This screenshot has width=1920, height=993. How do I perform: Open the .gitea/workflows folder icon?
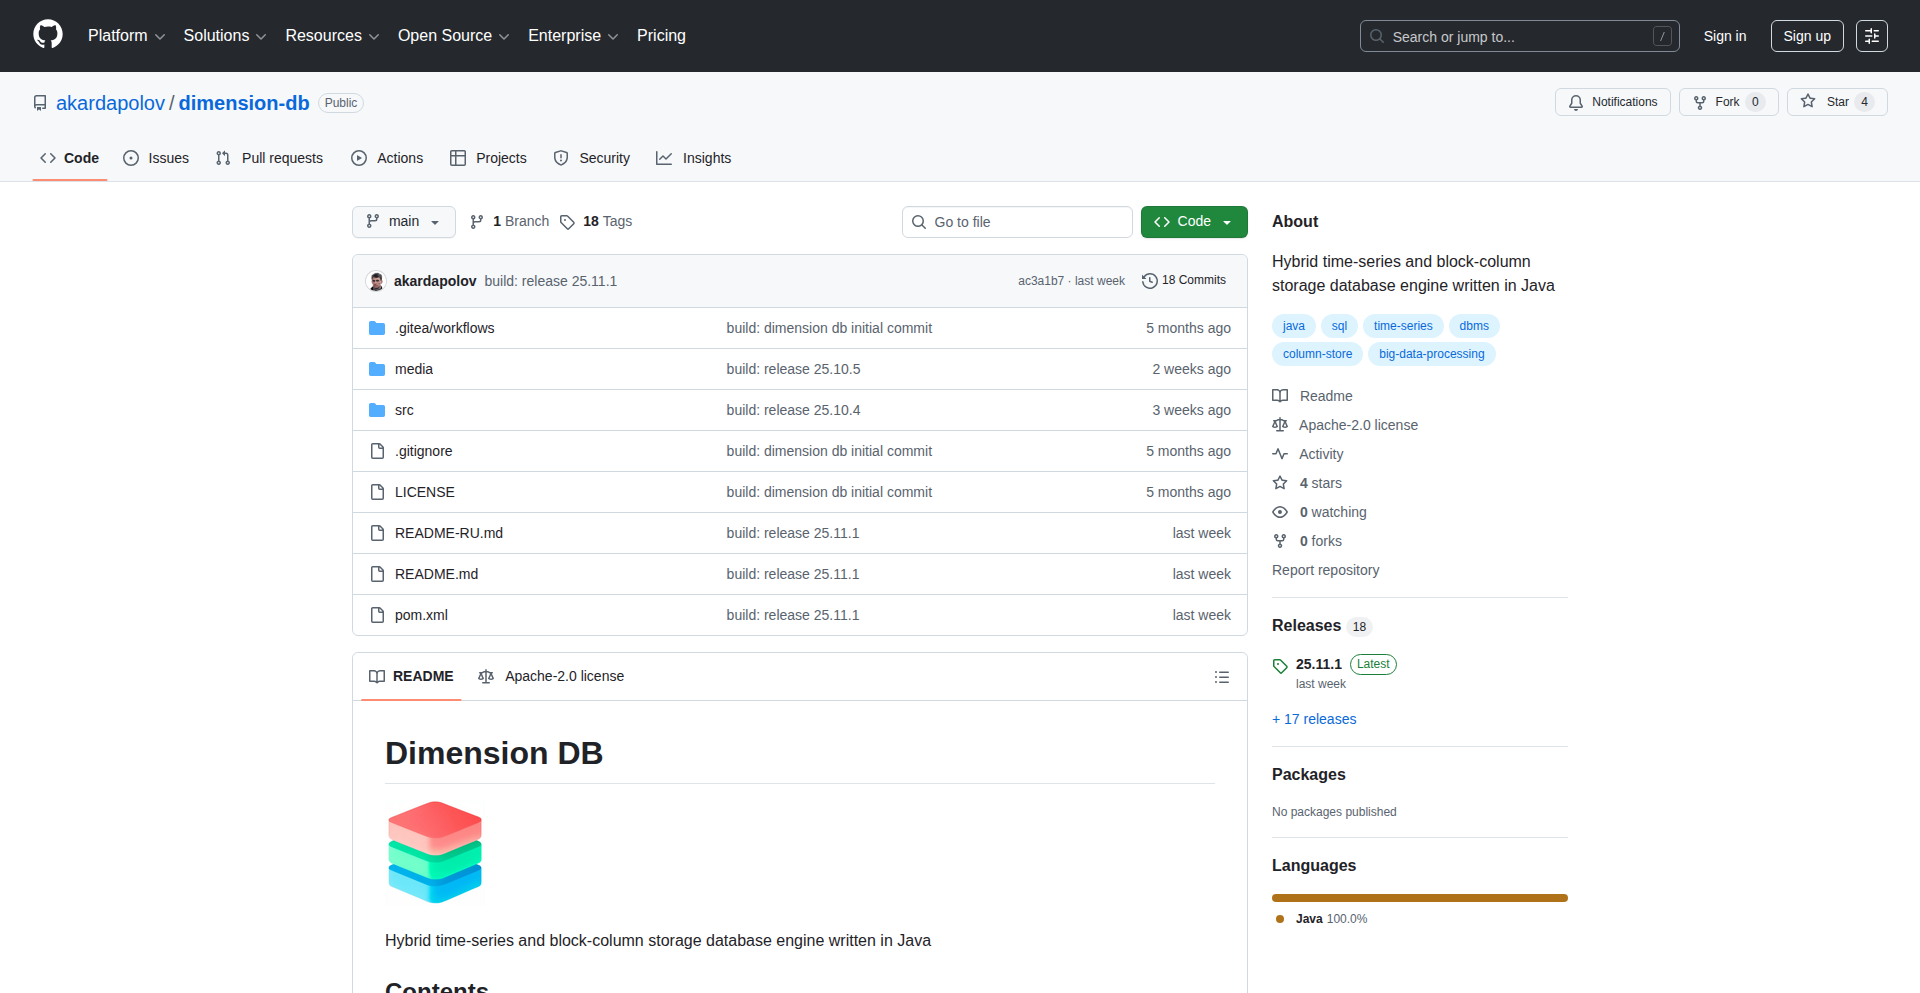pyautogui.click(x=377, y=327)
